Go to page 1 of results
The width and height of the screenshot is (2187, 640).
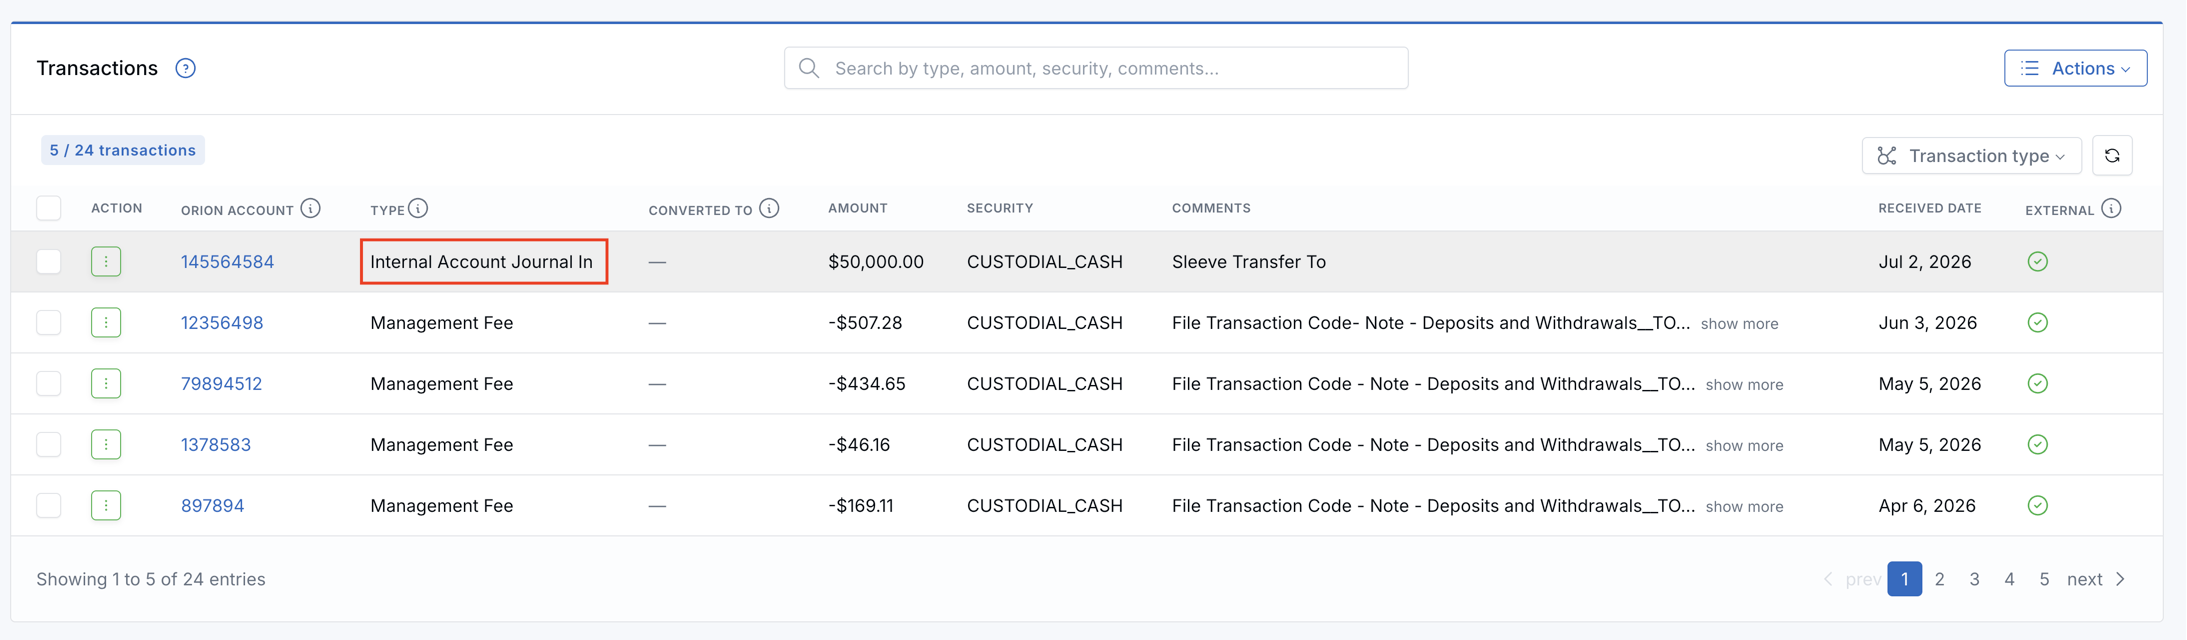1904,579
